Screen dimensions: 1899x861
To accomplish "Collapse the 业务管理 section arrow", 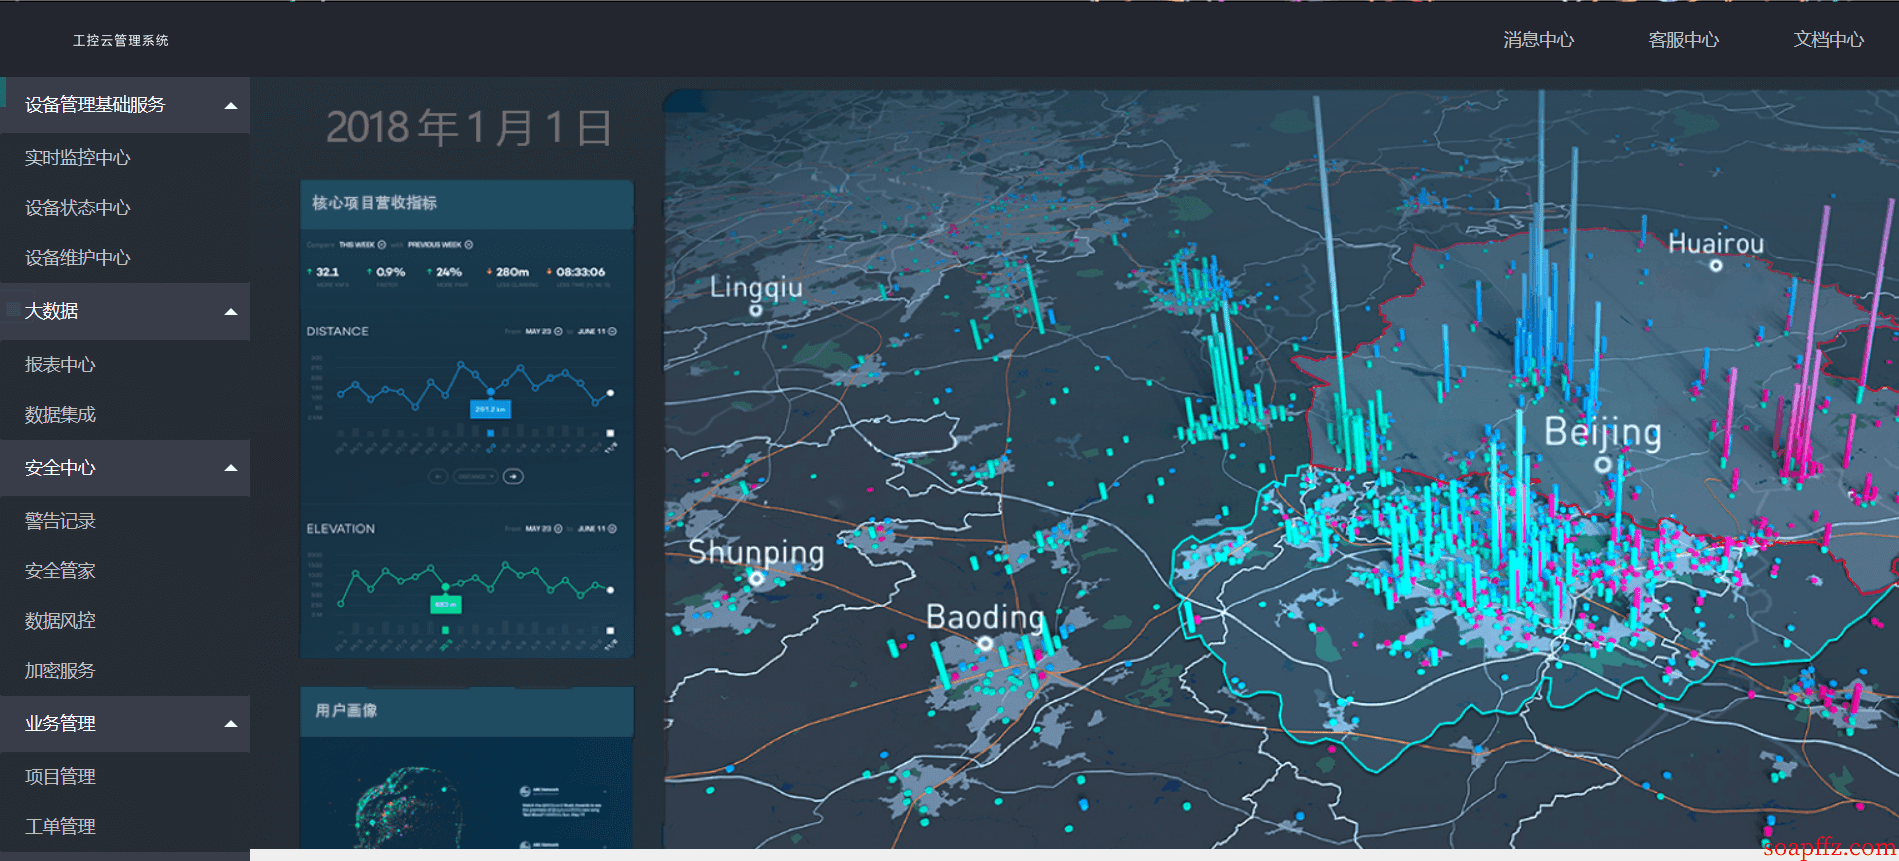I will pyautogui.click(x=231, y=724).
